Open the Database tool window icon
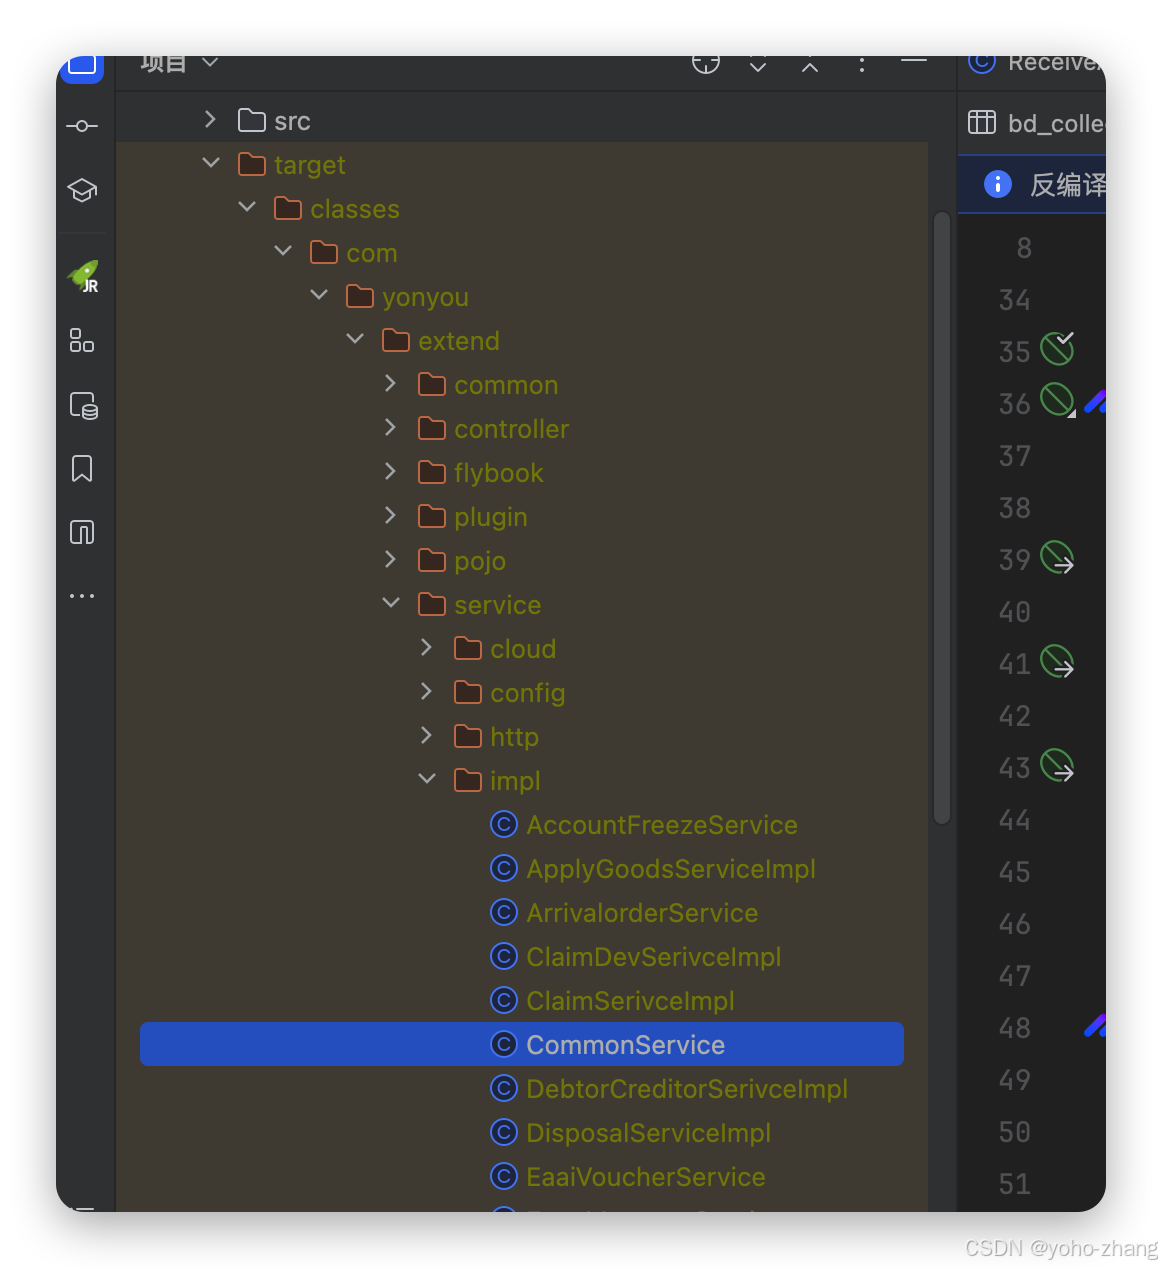The height and width of the screenshot is (1268, 1162). click(82, 406)
